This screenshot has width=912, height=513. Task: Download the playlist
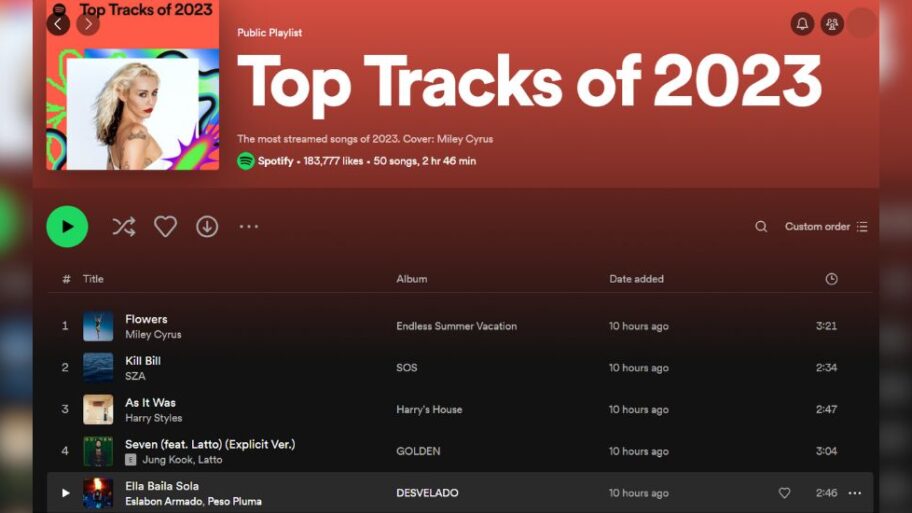207,227
